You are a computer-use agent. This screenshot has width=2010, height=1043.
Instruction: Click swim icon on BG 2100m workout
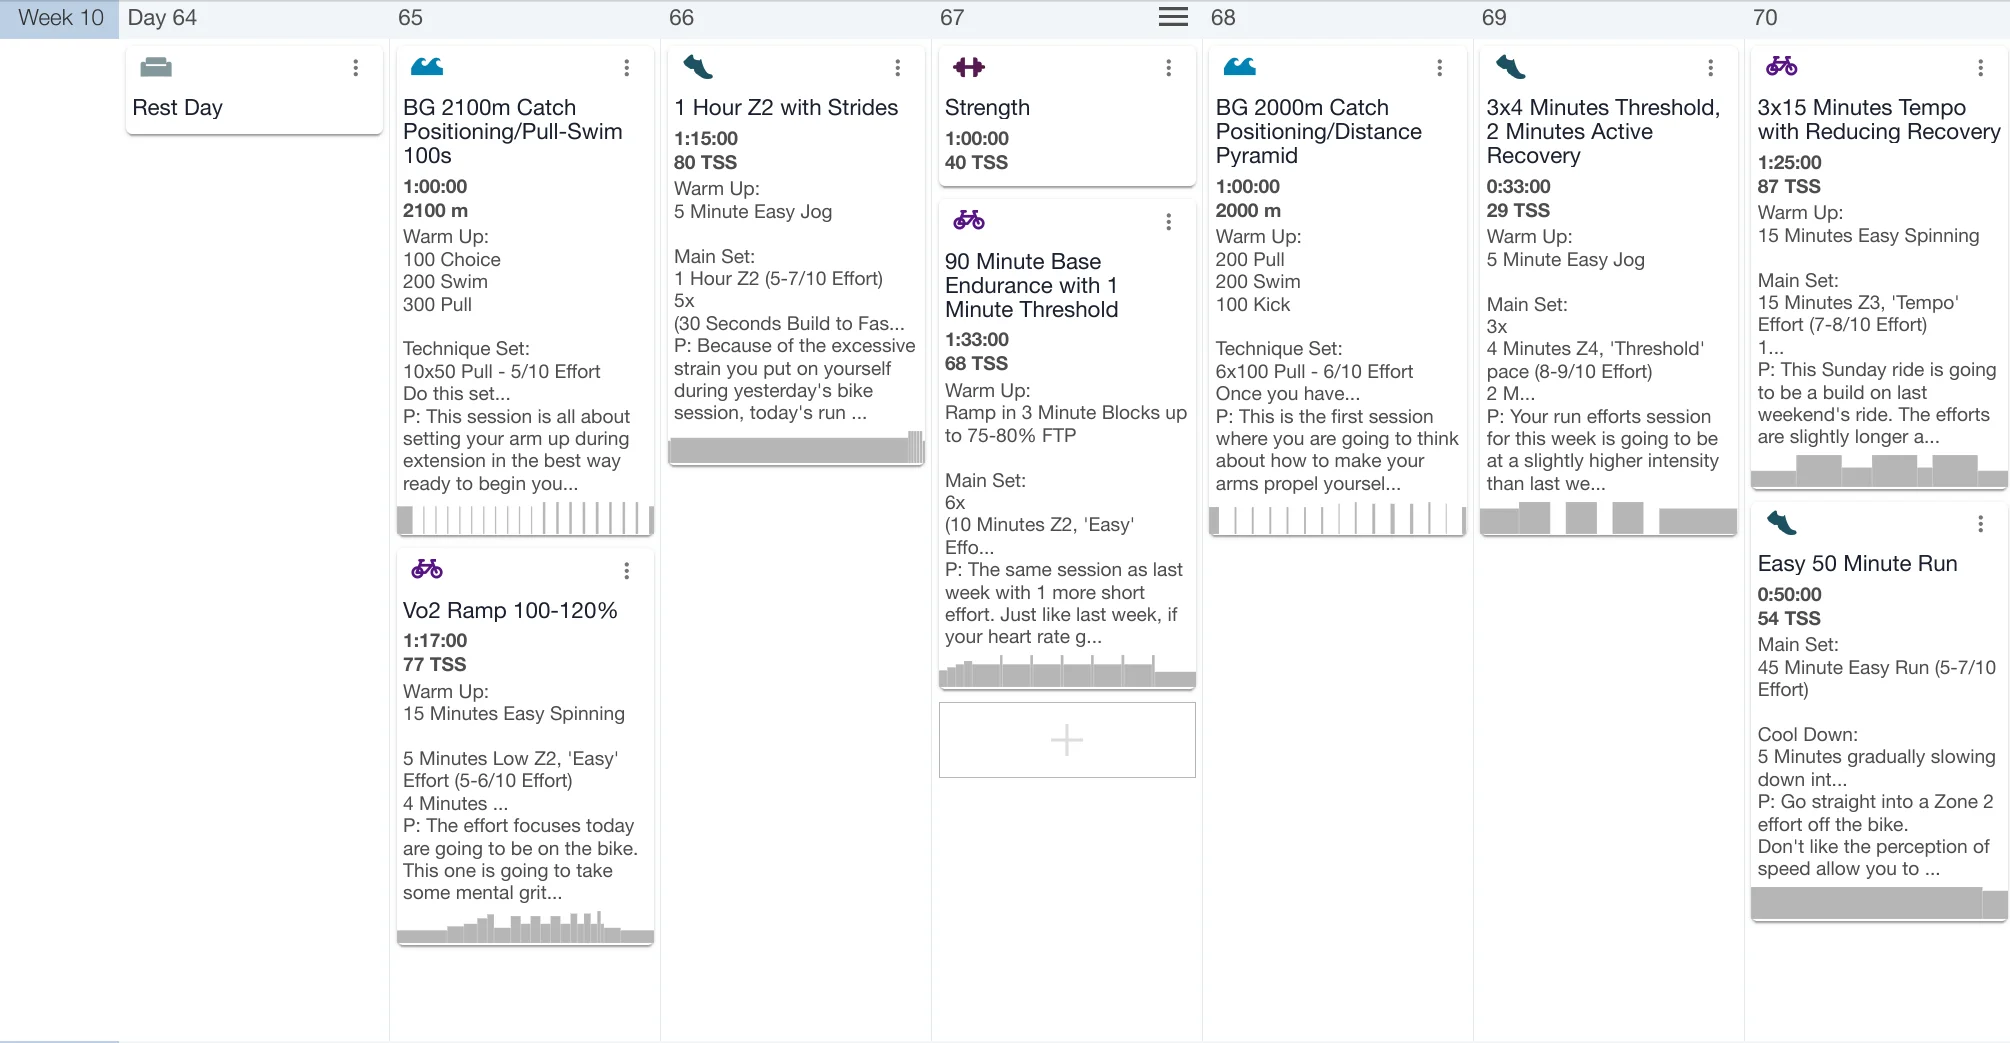427,67
